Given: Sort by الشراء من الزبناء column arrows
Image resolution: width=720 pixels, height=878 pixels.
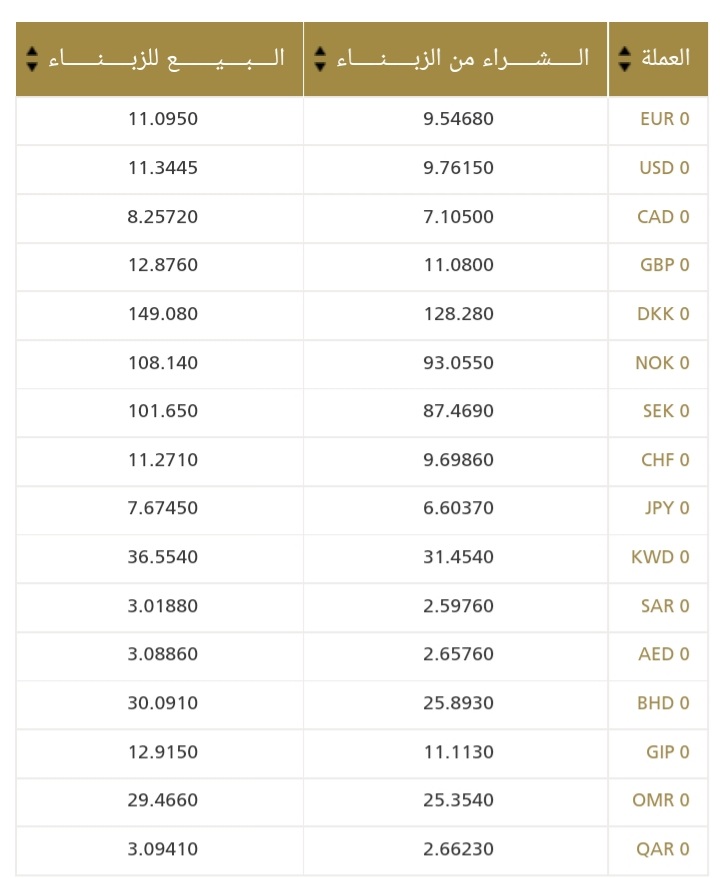Looking at the screenshot, I should click(320, 59).
